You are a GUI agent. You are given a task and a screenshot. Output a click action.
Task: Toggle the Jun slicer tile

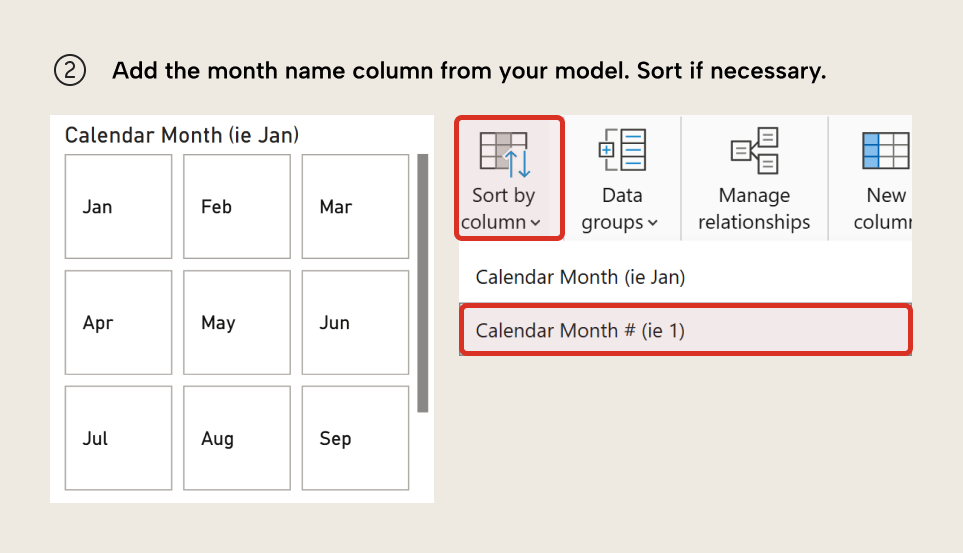tap(355, 323)
